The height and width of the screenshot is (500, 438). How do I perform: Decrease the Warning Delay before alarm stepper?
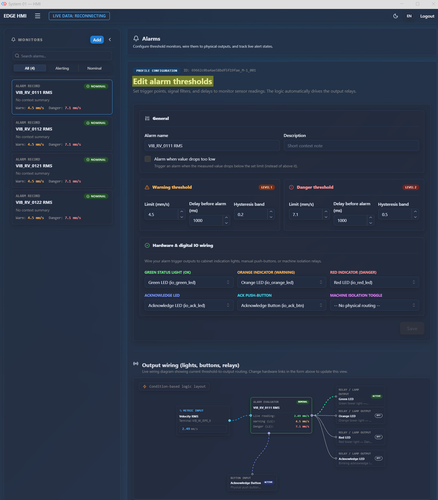click(x=226, y=223)
